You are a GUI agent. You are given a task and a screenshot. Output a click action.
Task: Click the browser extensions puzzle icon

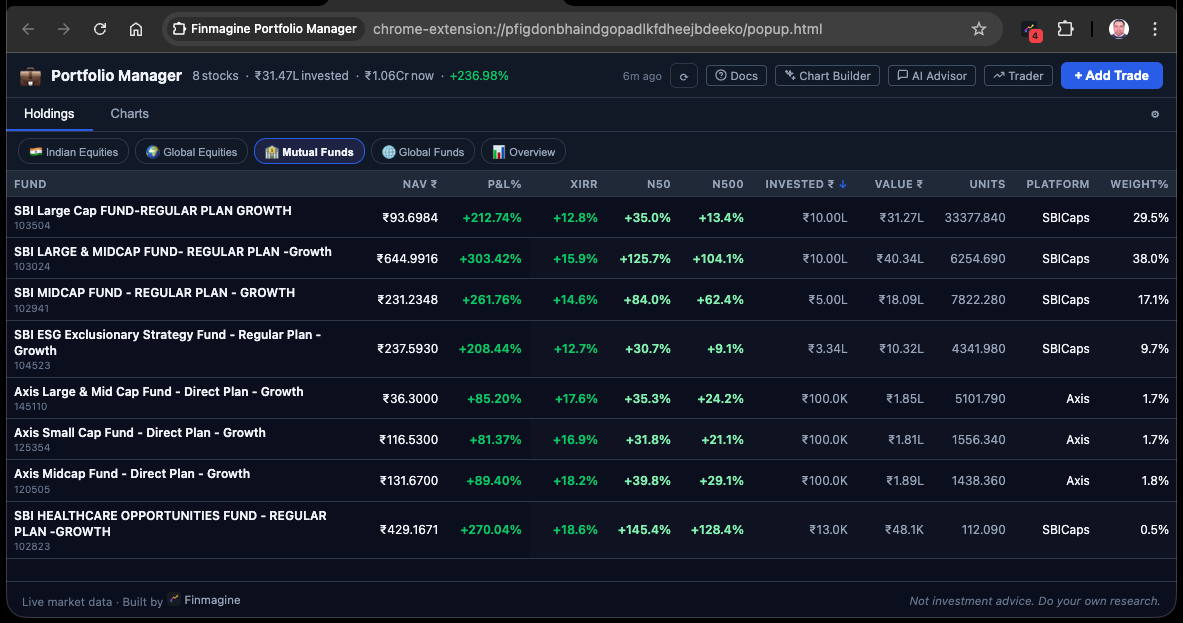coord(1065,29)
